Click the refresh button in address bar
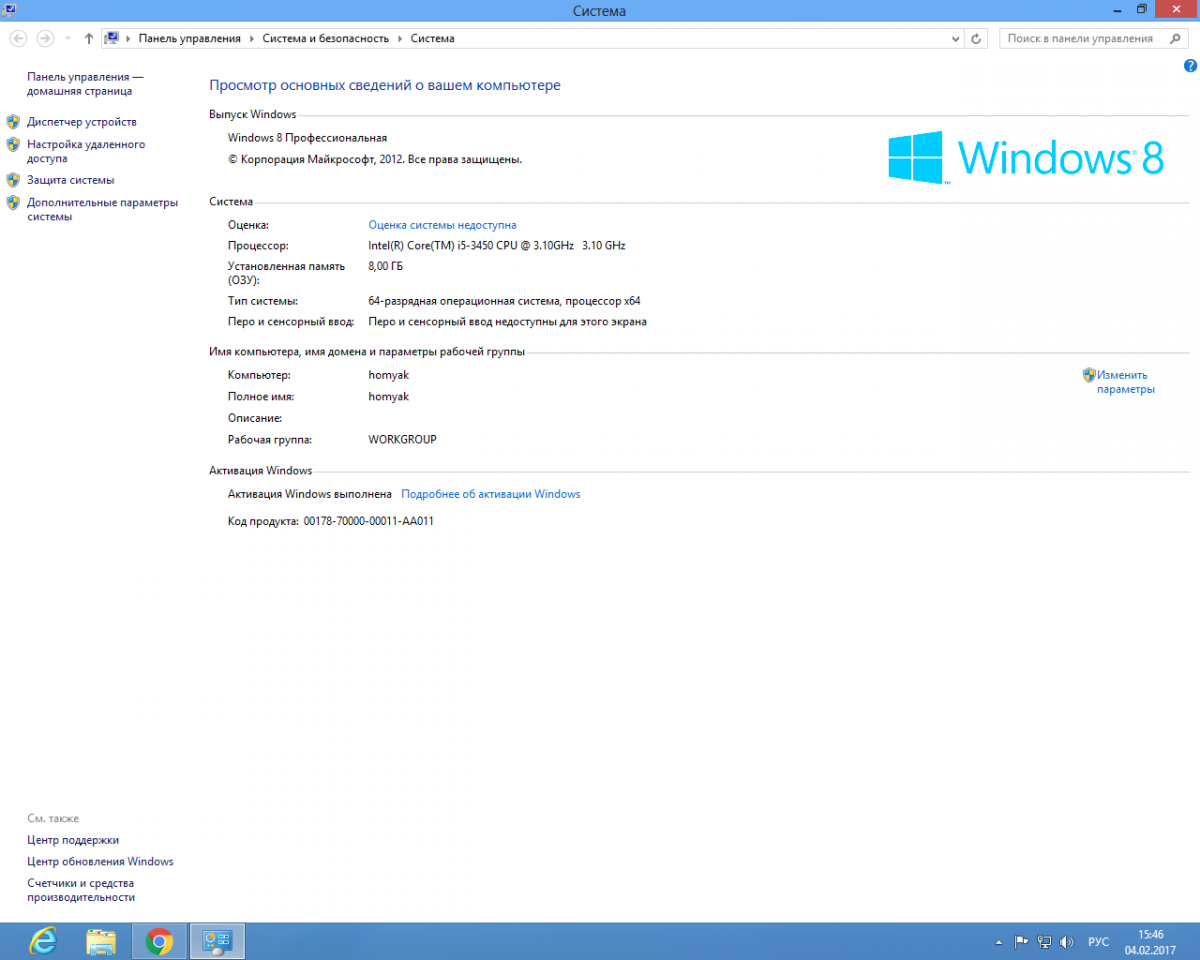The width and height of the screenshot is (1200, 960). 976,38
